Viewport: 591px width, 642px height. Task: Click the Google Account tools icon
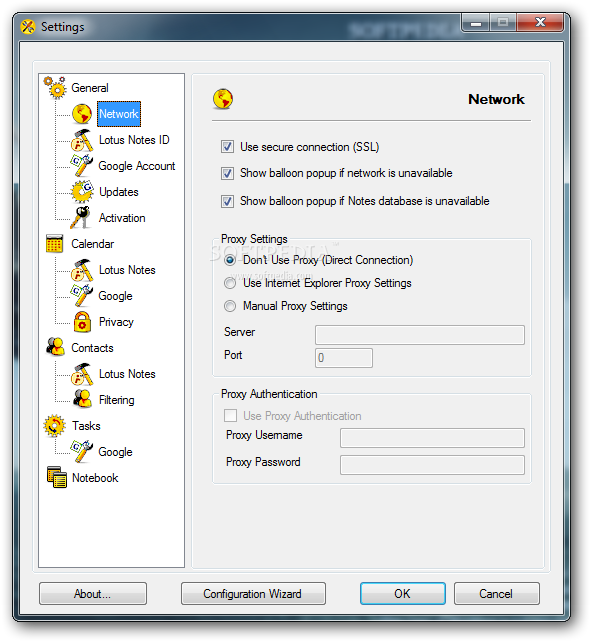pos(81,165)
